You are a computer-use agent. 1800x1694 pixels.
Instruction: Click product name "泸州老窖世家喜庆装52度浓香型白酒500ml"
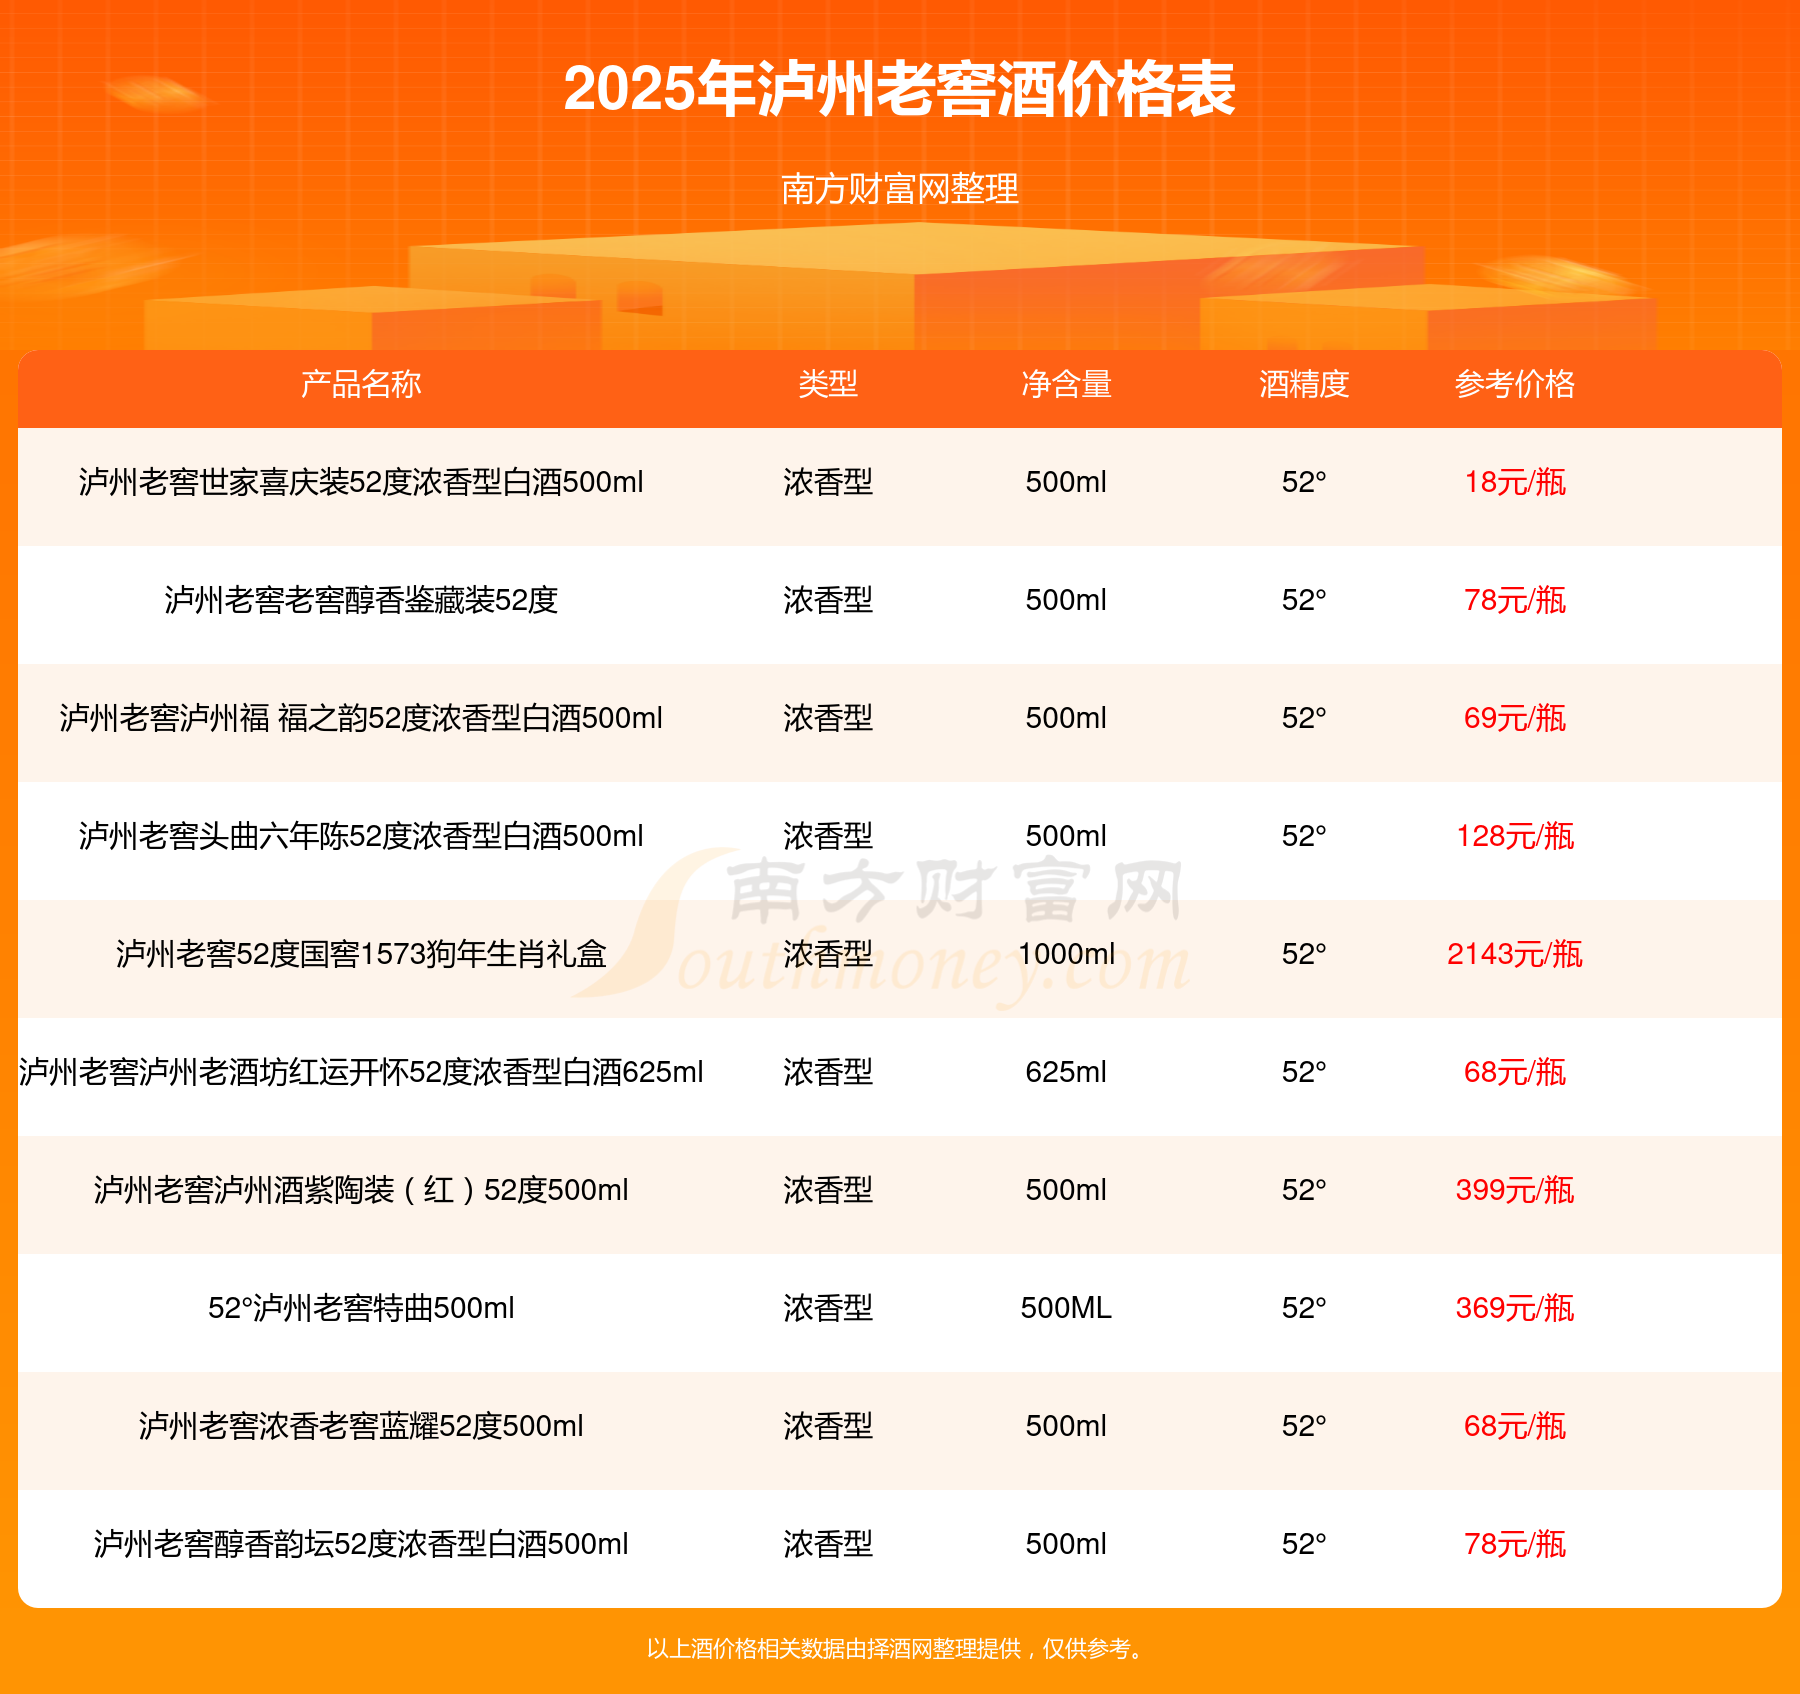click(x=361, y=482)
